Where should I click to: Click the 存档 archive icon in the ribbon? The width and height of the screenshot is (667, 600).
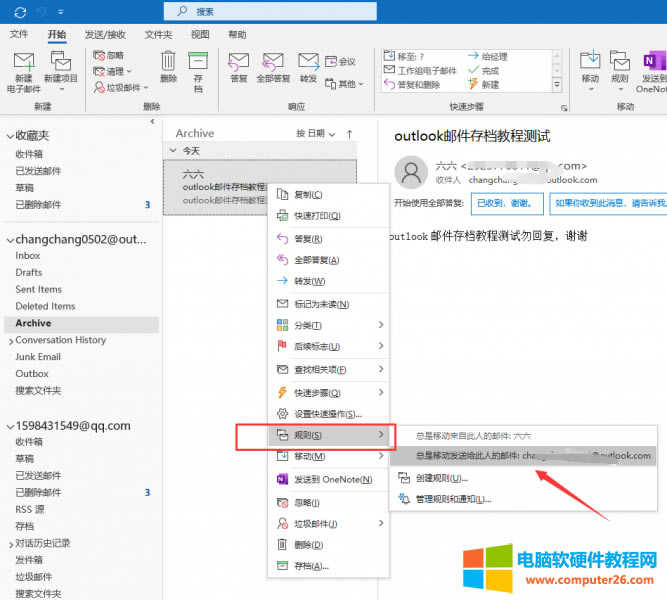pos(198,63)
